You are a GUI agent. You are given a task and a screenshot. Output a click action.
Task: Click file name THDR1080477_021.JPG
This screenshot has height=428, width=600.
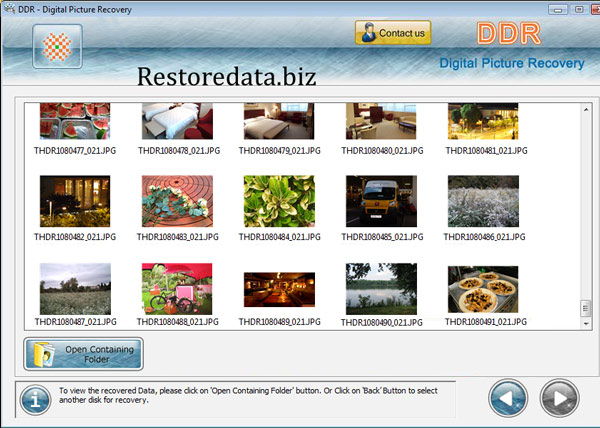click(x=75, y=151)
